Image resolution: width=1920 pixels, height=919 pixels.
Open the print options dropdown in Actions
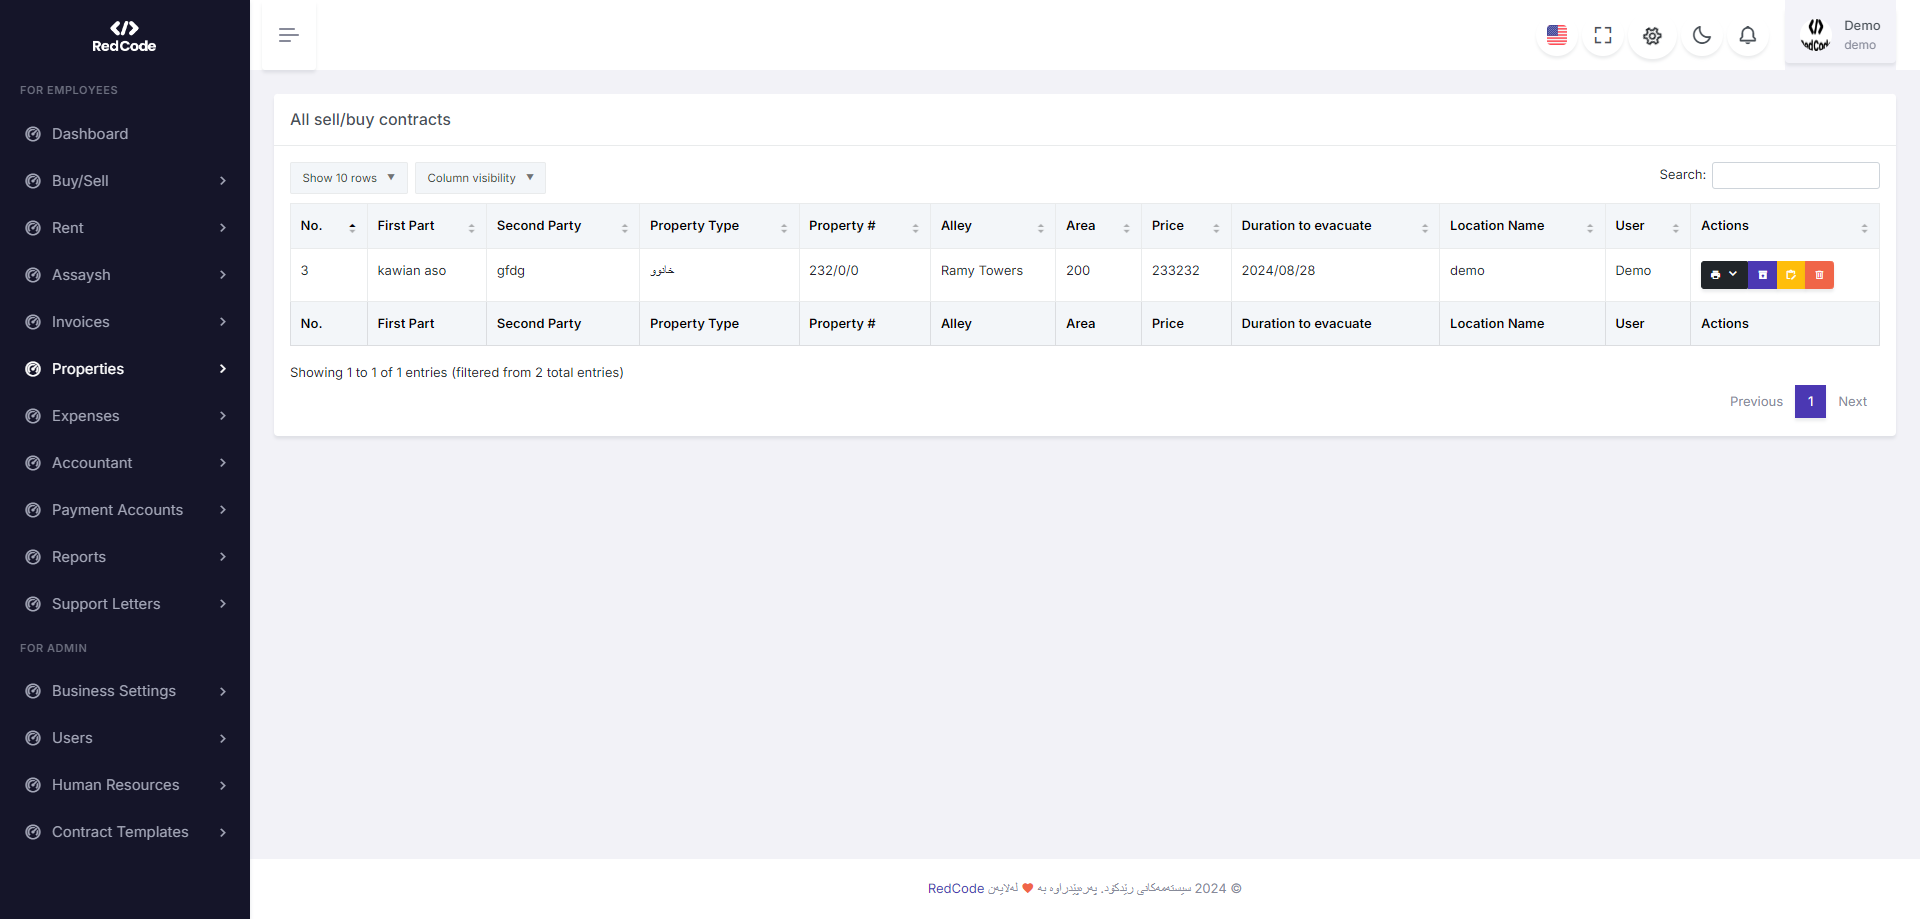pyautogui.click(x=1723, y=275)
